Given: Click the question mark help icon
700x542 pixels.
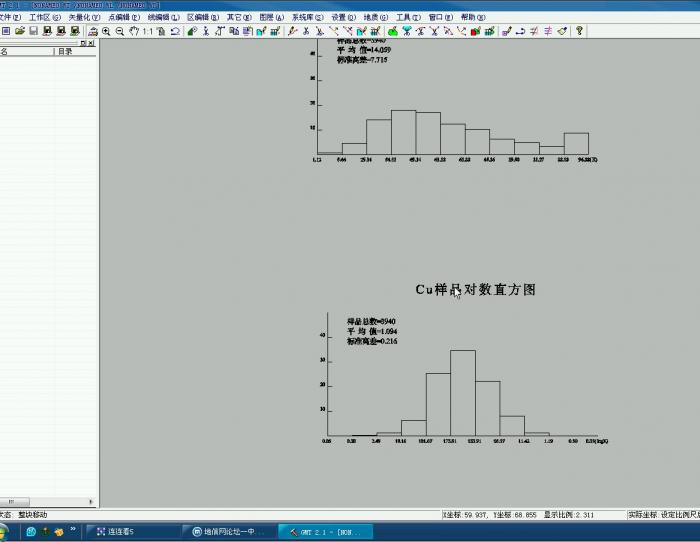Looking at the screenshot, I should coord(579,31).
